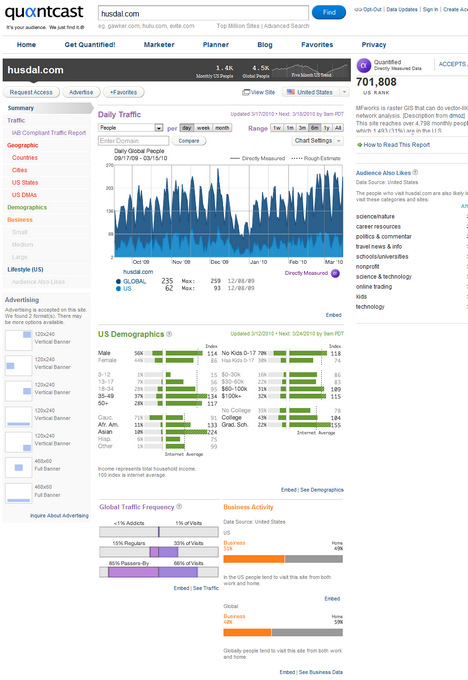Click the Enter Domain compare field
This screenshot has height=680, width=468.
pos(133,141)
